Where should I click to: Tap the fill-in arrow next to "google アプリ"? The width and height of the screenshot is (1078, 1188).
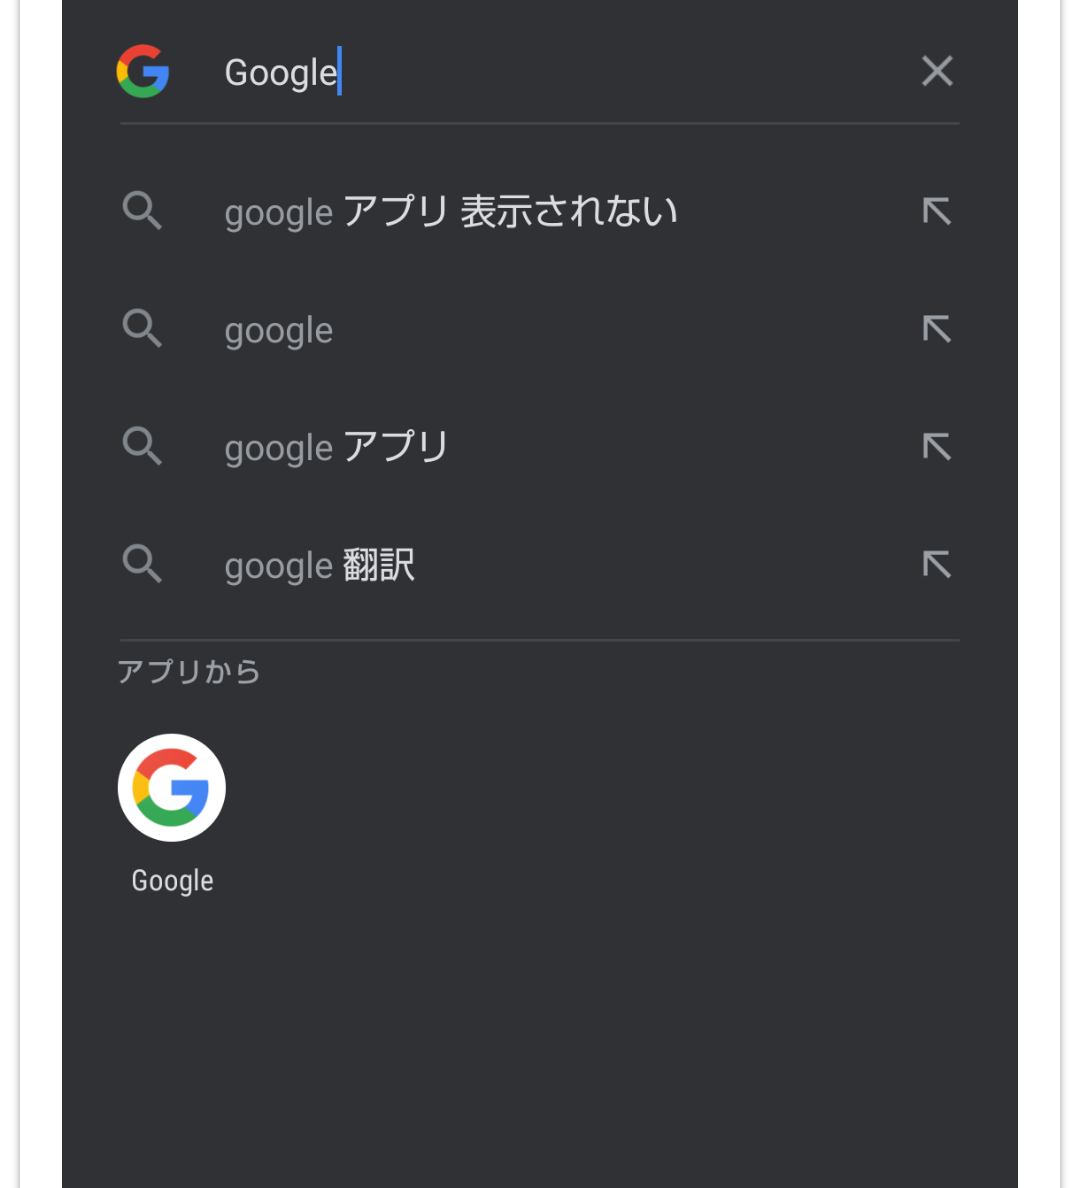click(x=937, y=446)
